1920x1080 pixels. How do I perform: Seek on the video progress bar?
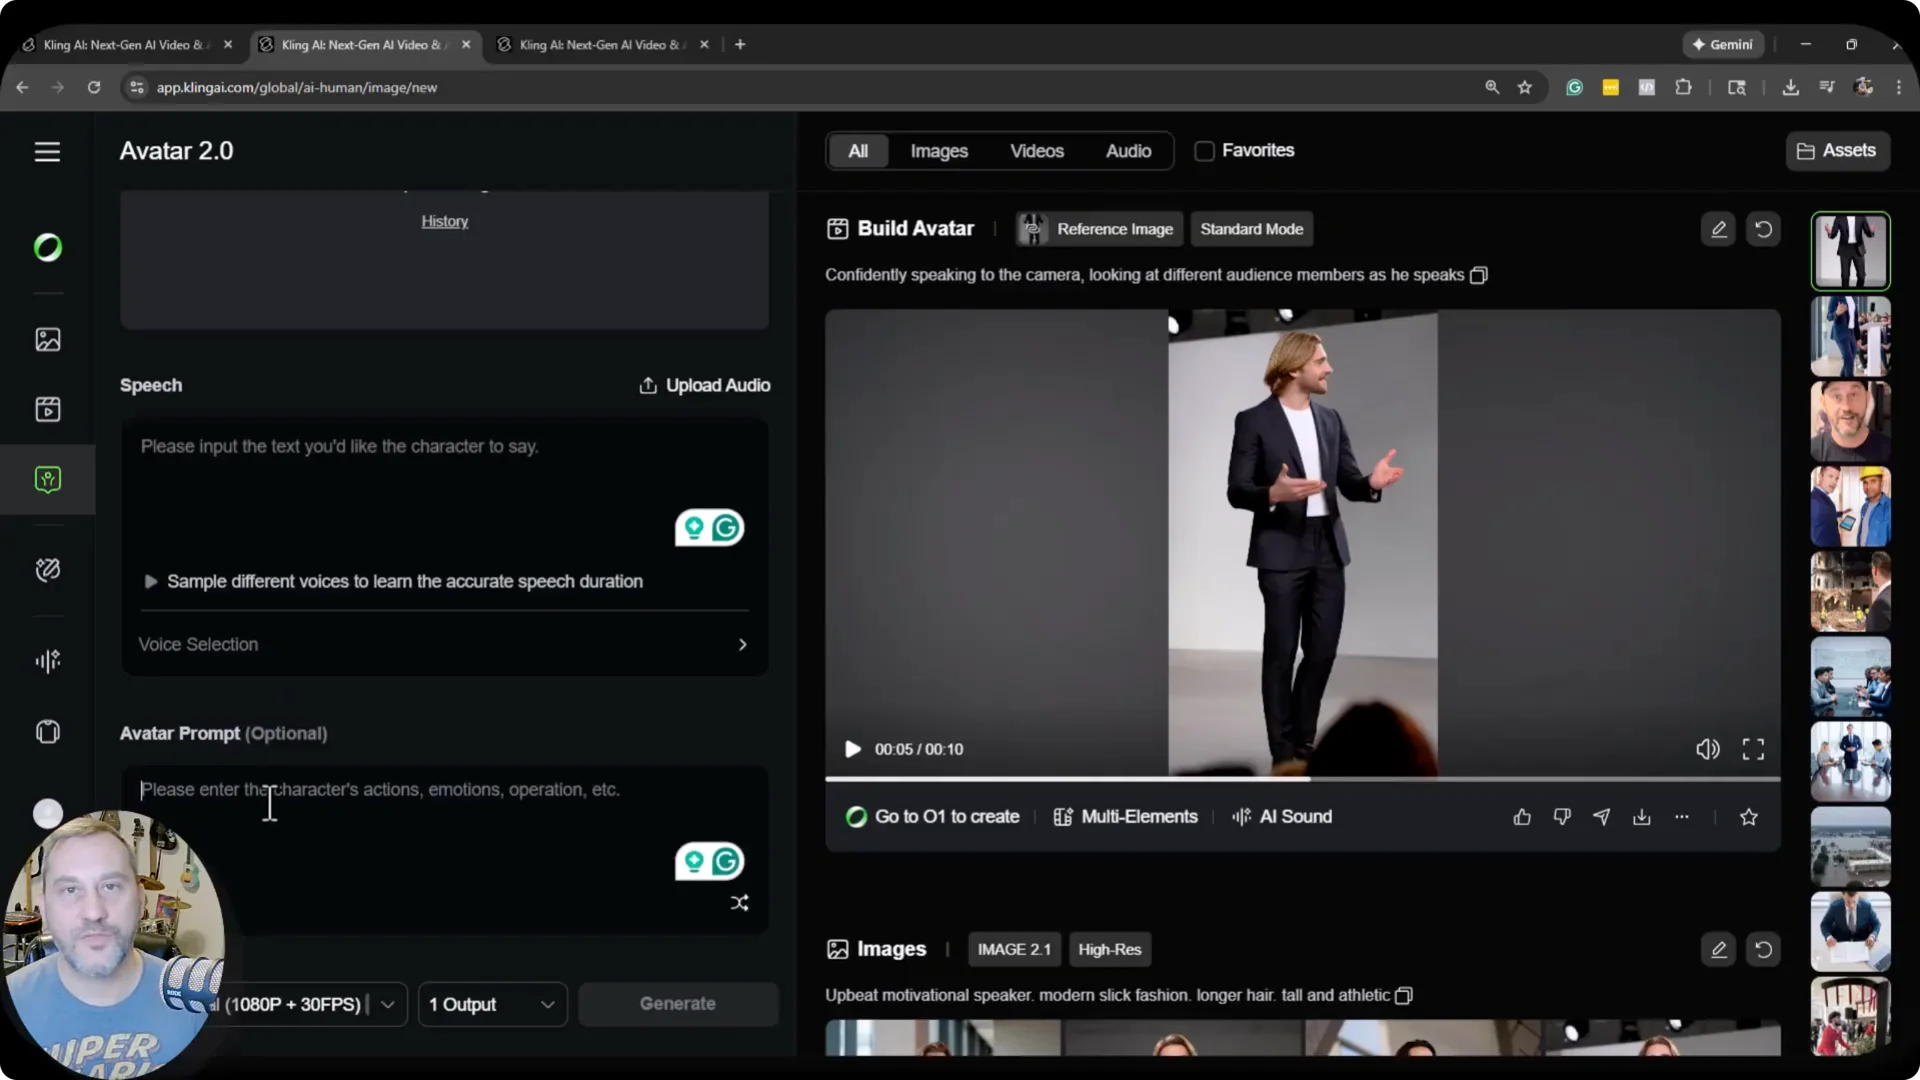pos(1302,778)
